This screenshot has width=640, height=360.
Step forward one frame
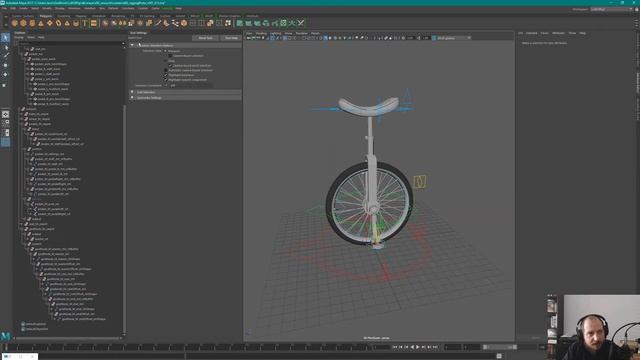[x=424, y=347]
